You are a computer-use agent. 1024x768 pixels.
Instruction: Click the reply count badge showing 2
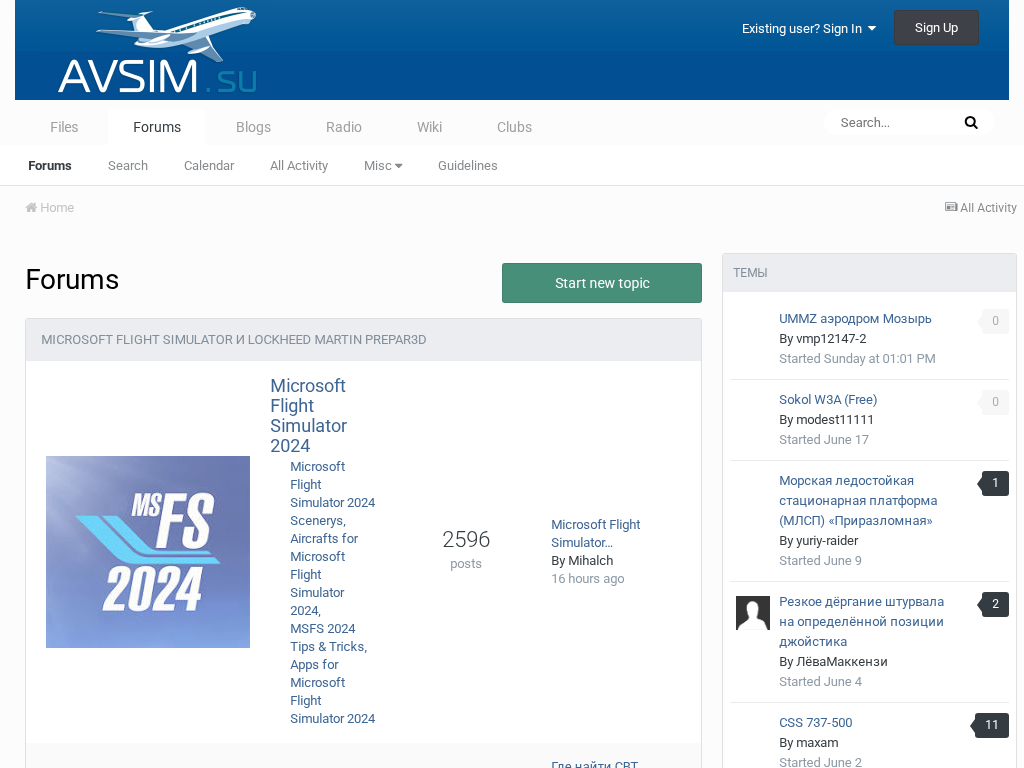pos(994,604)
